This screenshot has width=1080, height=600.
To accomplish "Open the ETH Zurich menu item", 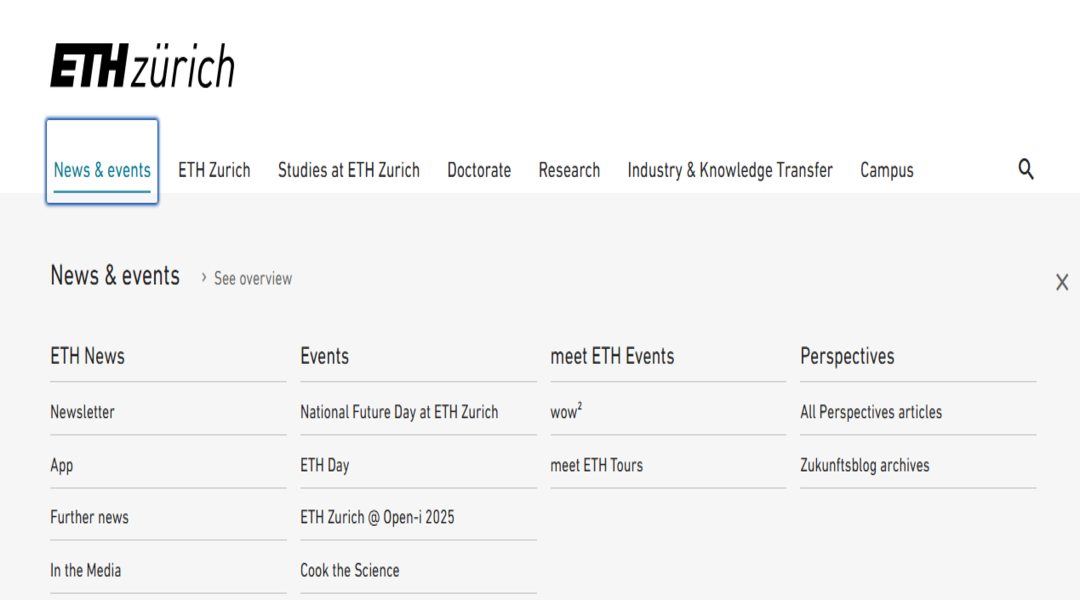I will pos(214,170).
